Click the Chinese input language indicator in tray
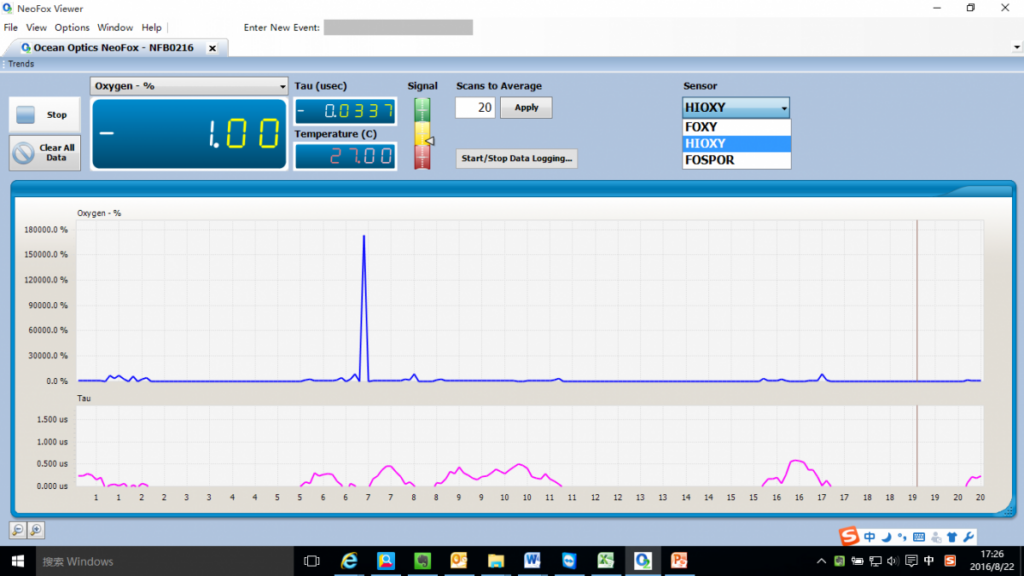The width and height of the screenshot is (1024, 576). [929, 561]
